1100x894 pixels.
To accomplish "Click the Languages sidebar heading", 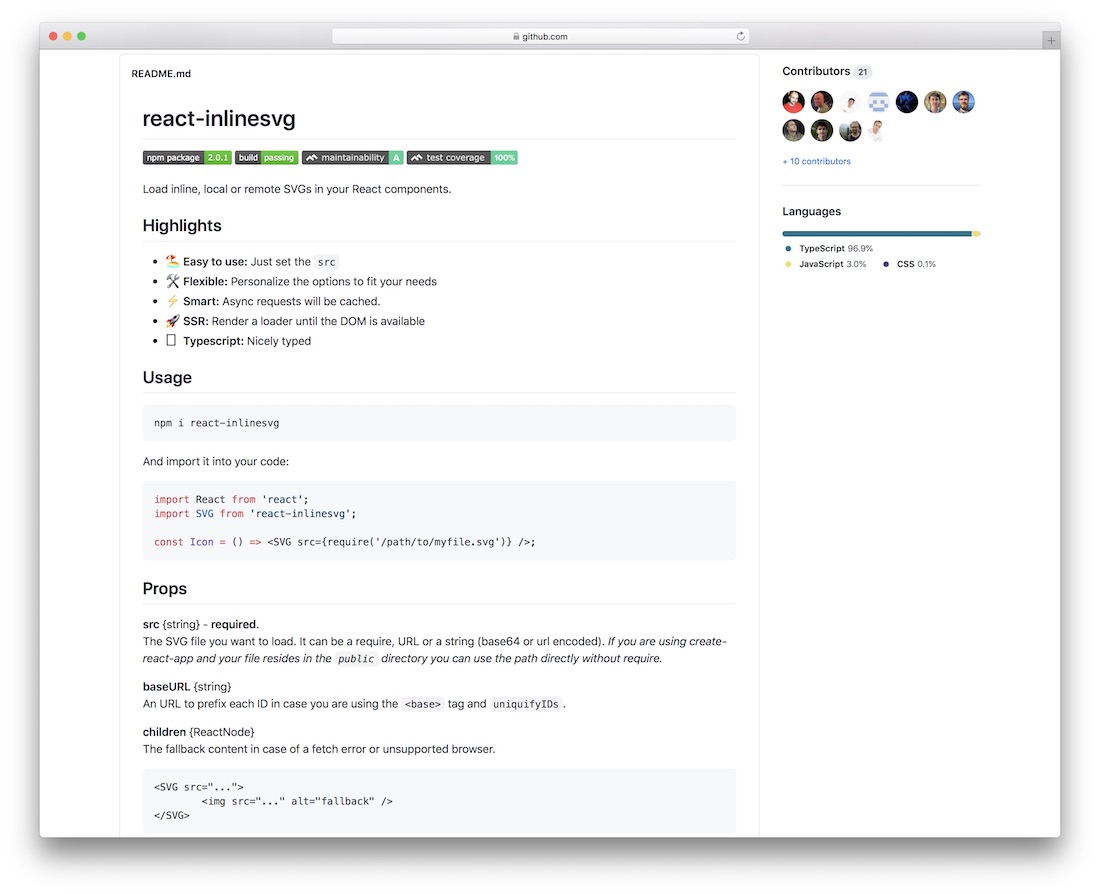I will (811, 211).
